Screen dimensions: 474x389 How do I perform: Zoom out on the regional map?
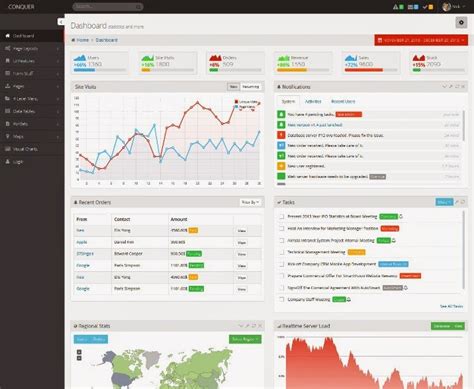79,358
